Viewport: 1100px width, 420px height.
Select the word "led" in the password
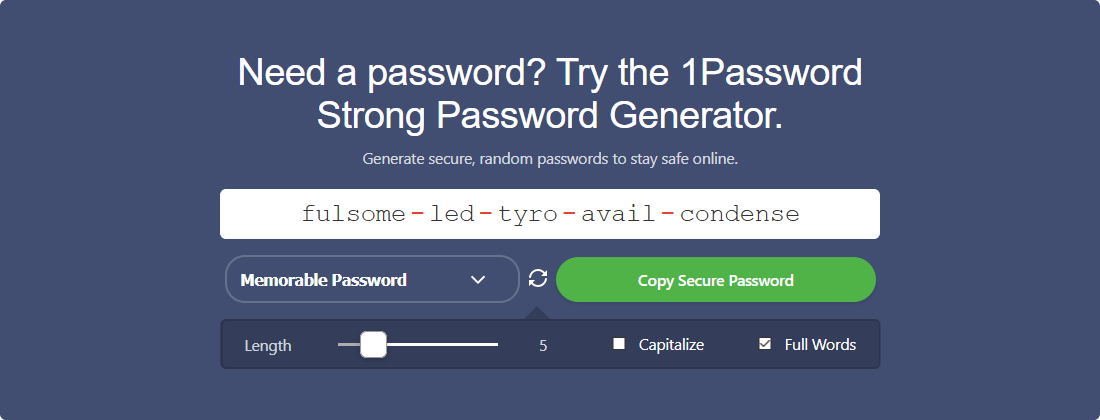(452, 214)
